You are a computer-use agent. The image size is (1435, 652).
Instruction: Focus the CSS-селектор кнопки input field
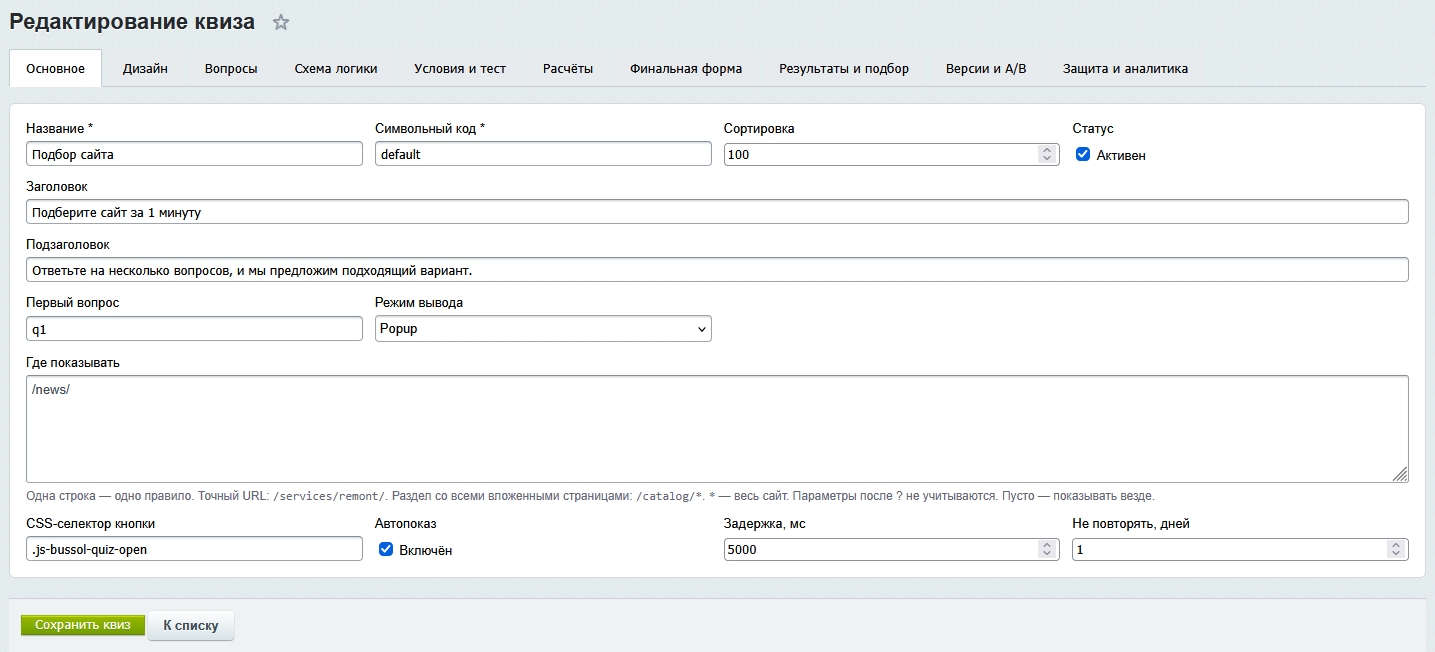[x=194, y=549]
